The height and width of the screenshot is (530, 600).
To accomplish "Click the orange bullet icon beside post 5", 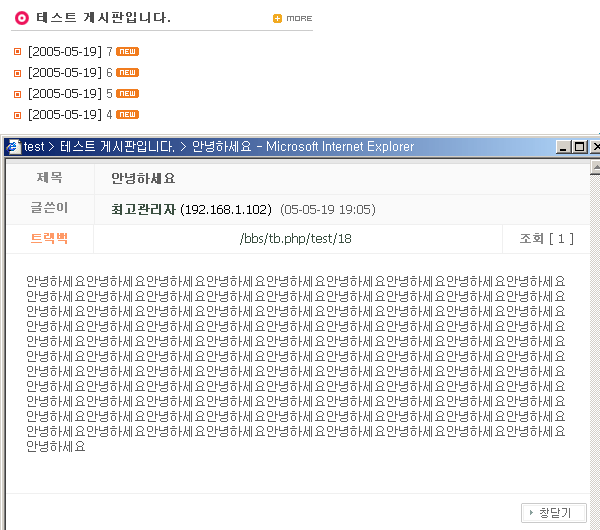I will point(18,94).
